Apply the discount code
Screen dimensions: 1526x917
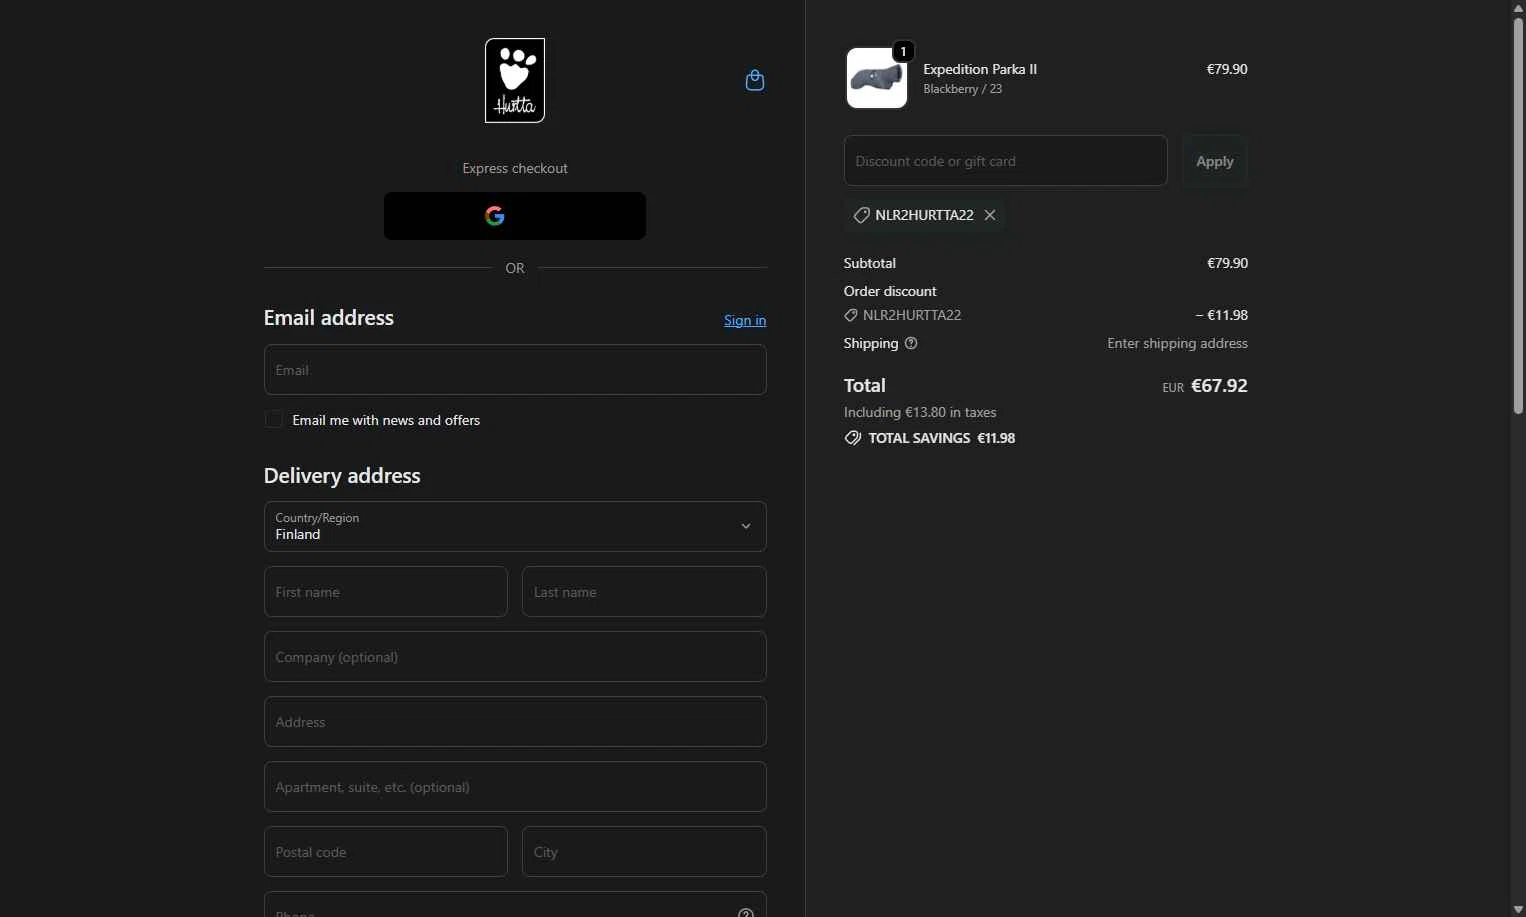(x=1215, y=161)
